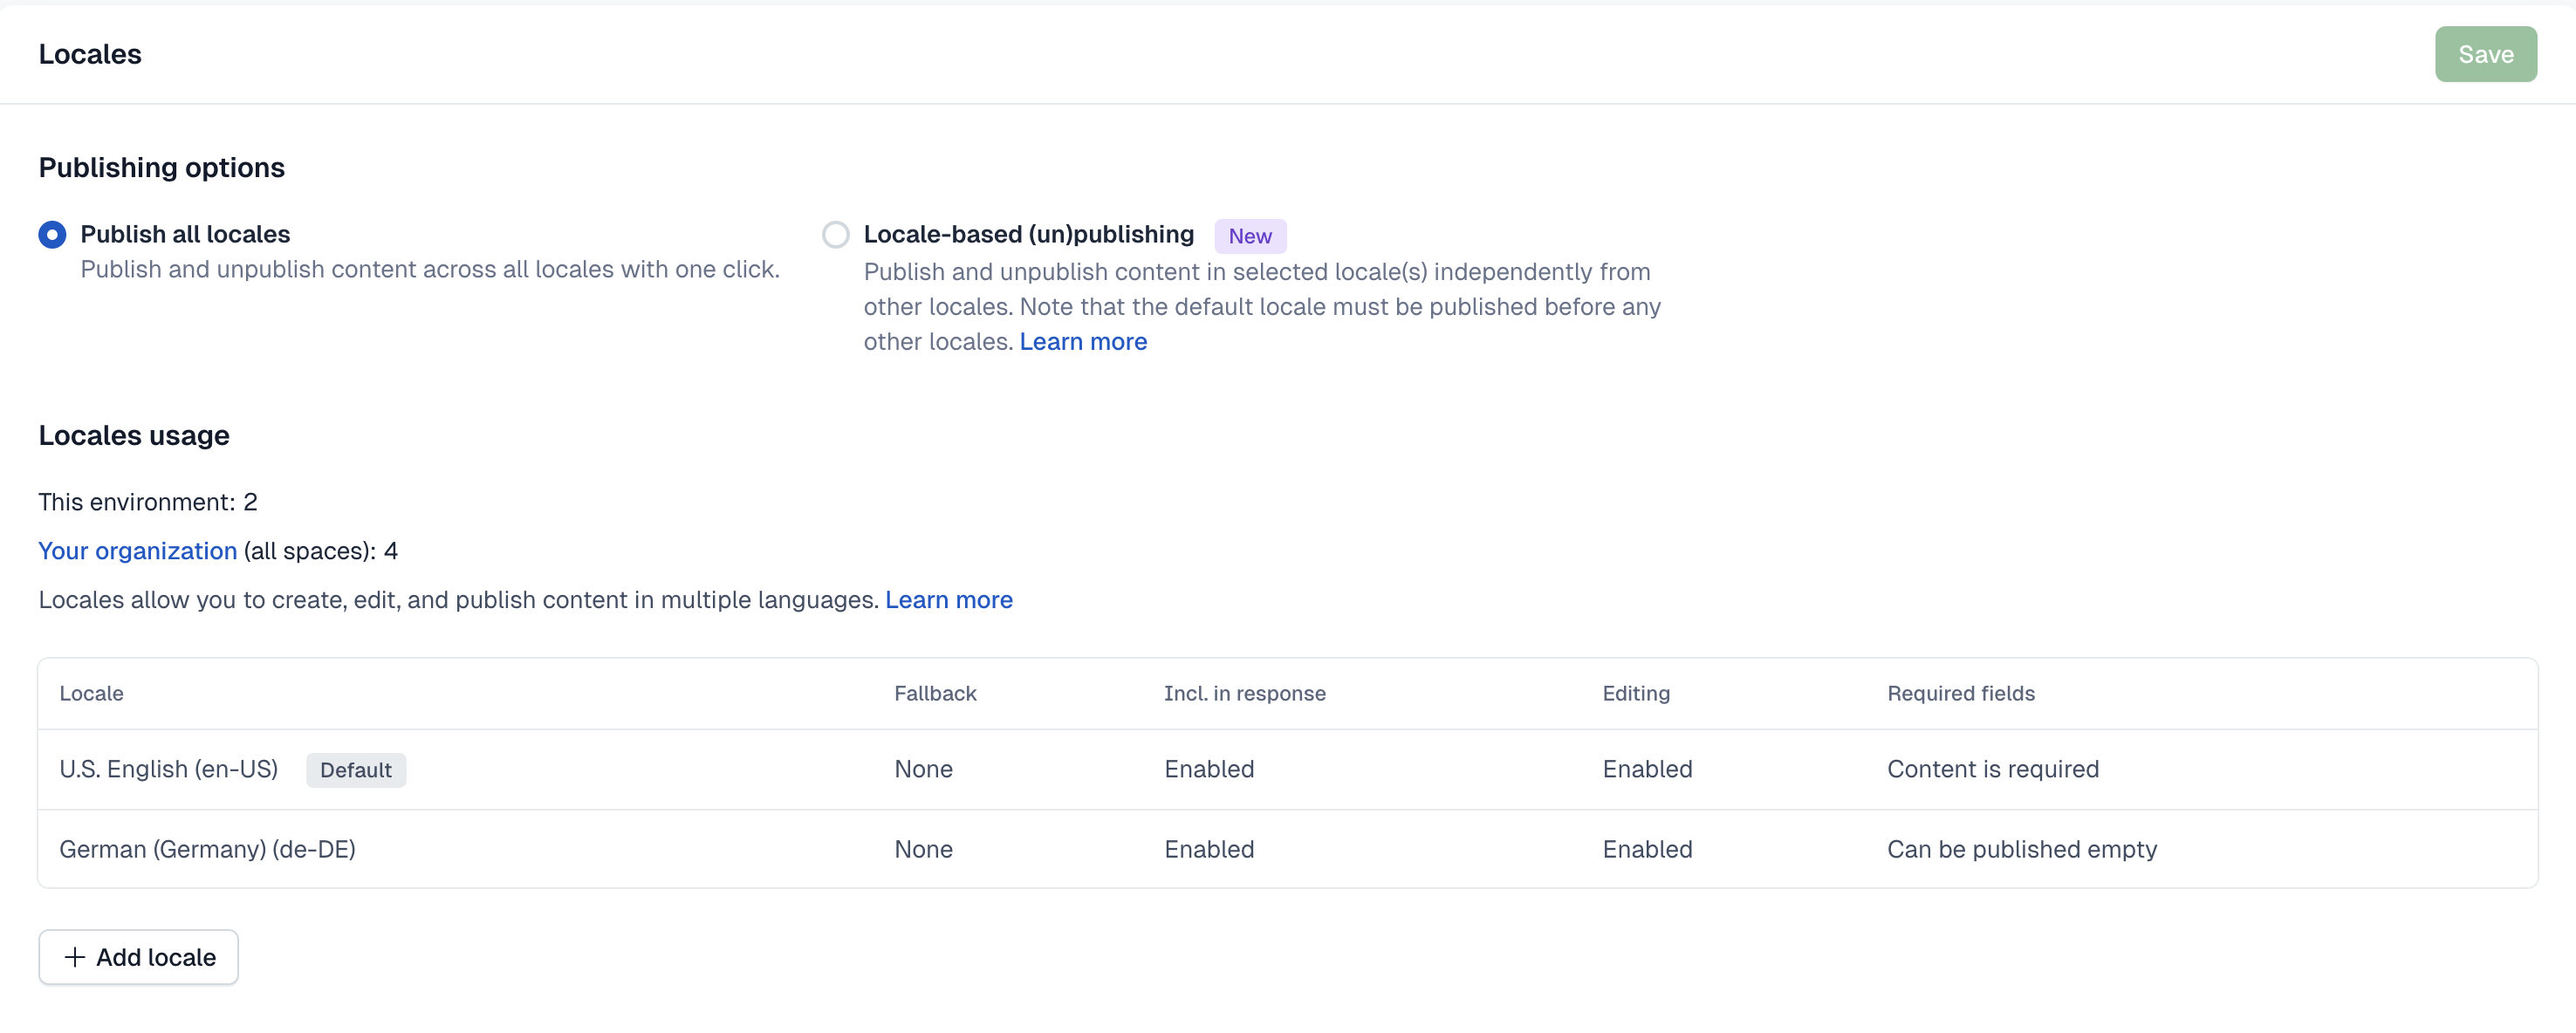Image resolution: width=2576 pixels, height=1033 pixels.
Task: Open Learn more link in publishing options
Action: (x=1082, y=342)
